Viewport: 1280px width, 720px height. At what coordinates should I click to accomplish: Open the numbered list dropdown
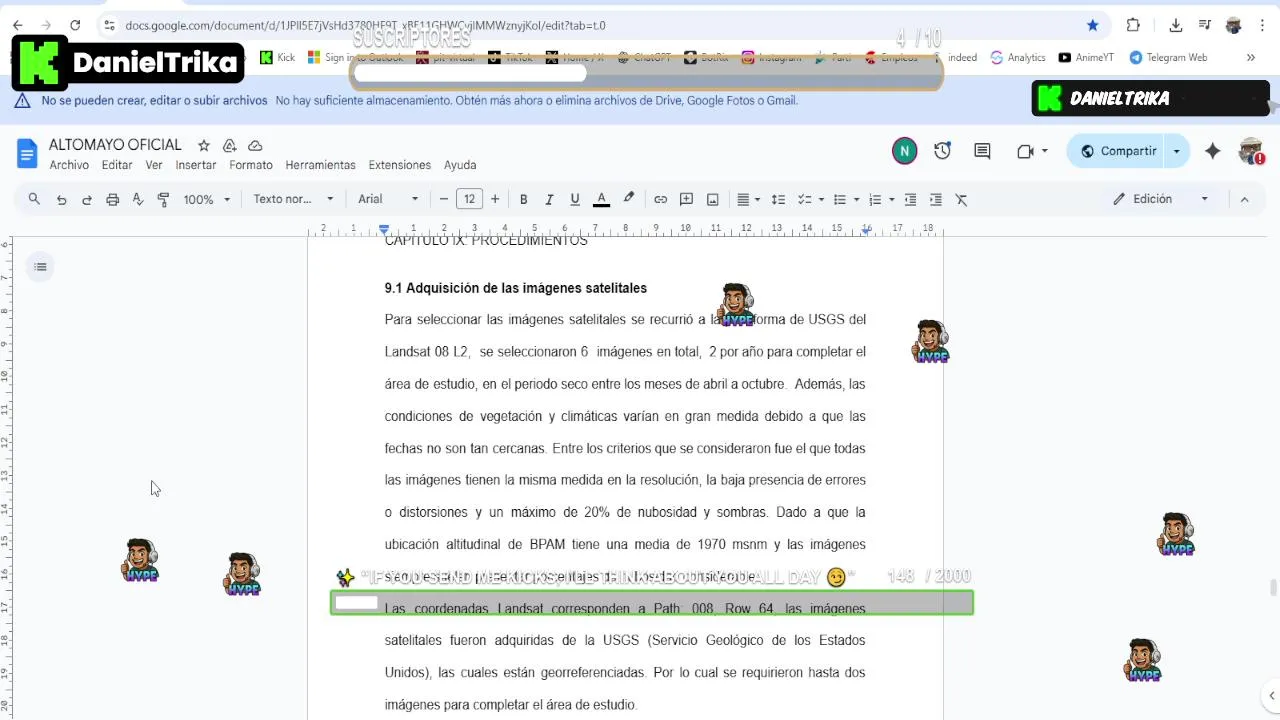(893, 199)
